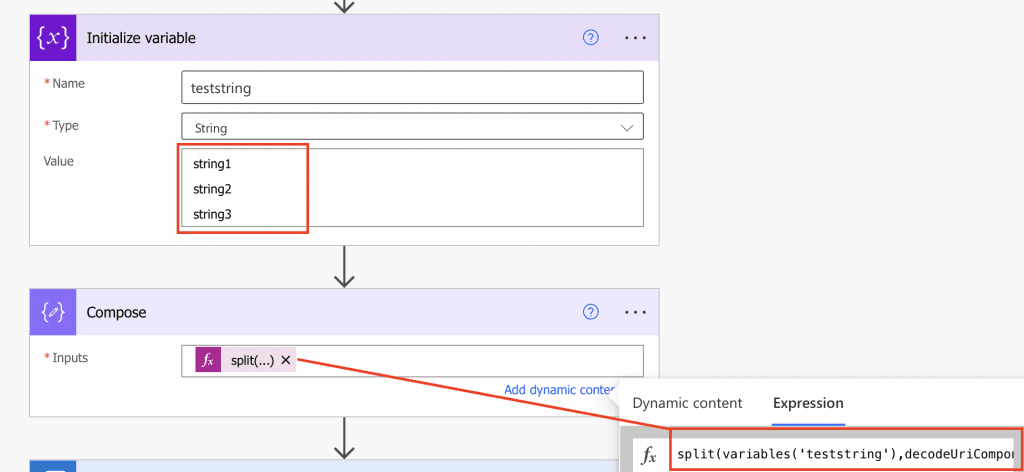
Task: Click the Add dynamic content link
Action: (x=560, y=390)
